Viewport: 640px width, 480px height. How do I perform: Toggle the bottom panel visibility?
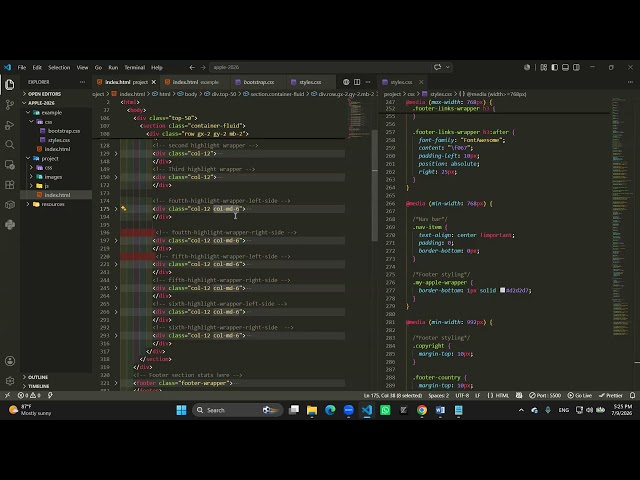(x=565, y=67)
